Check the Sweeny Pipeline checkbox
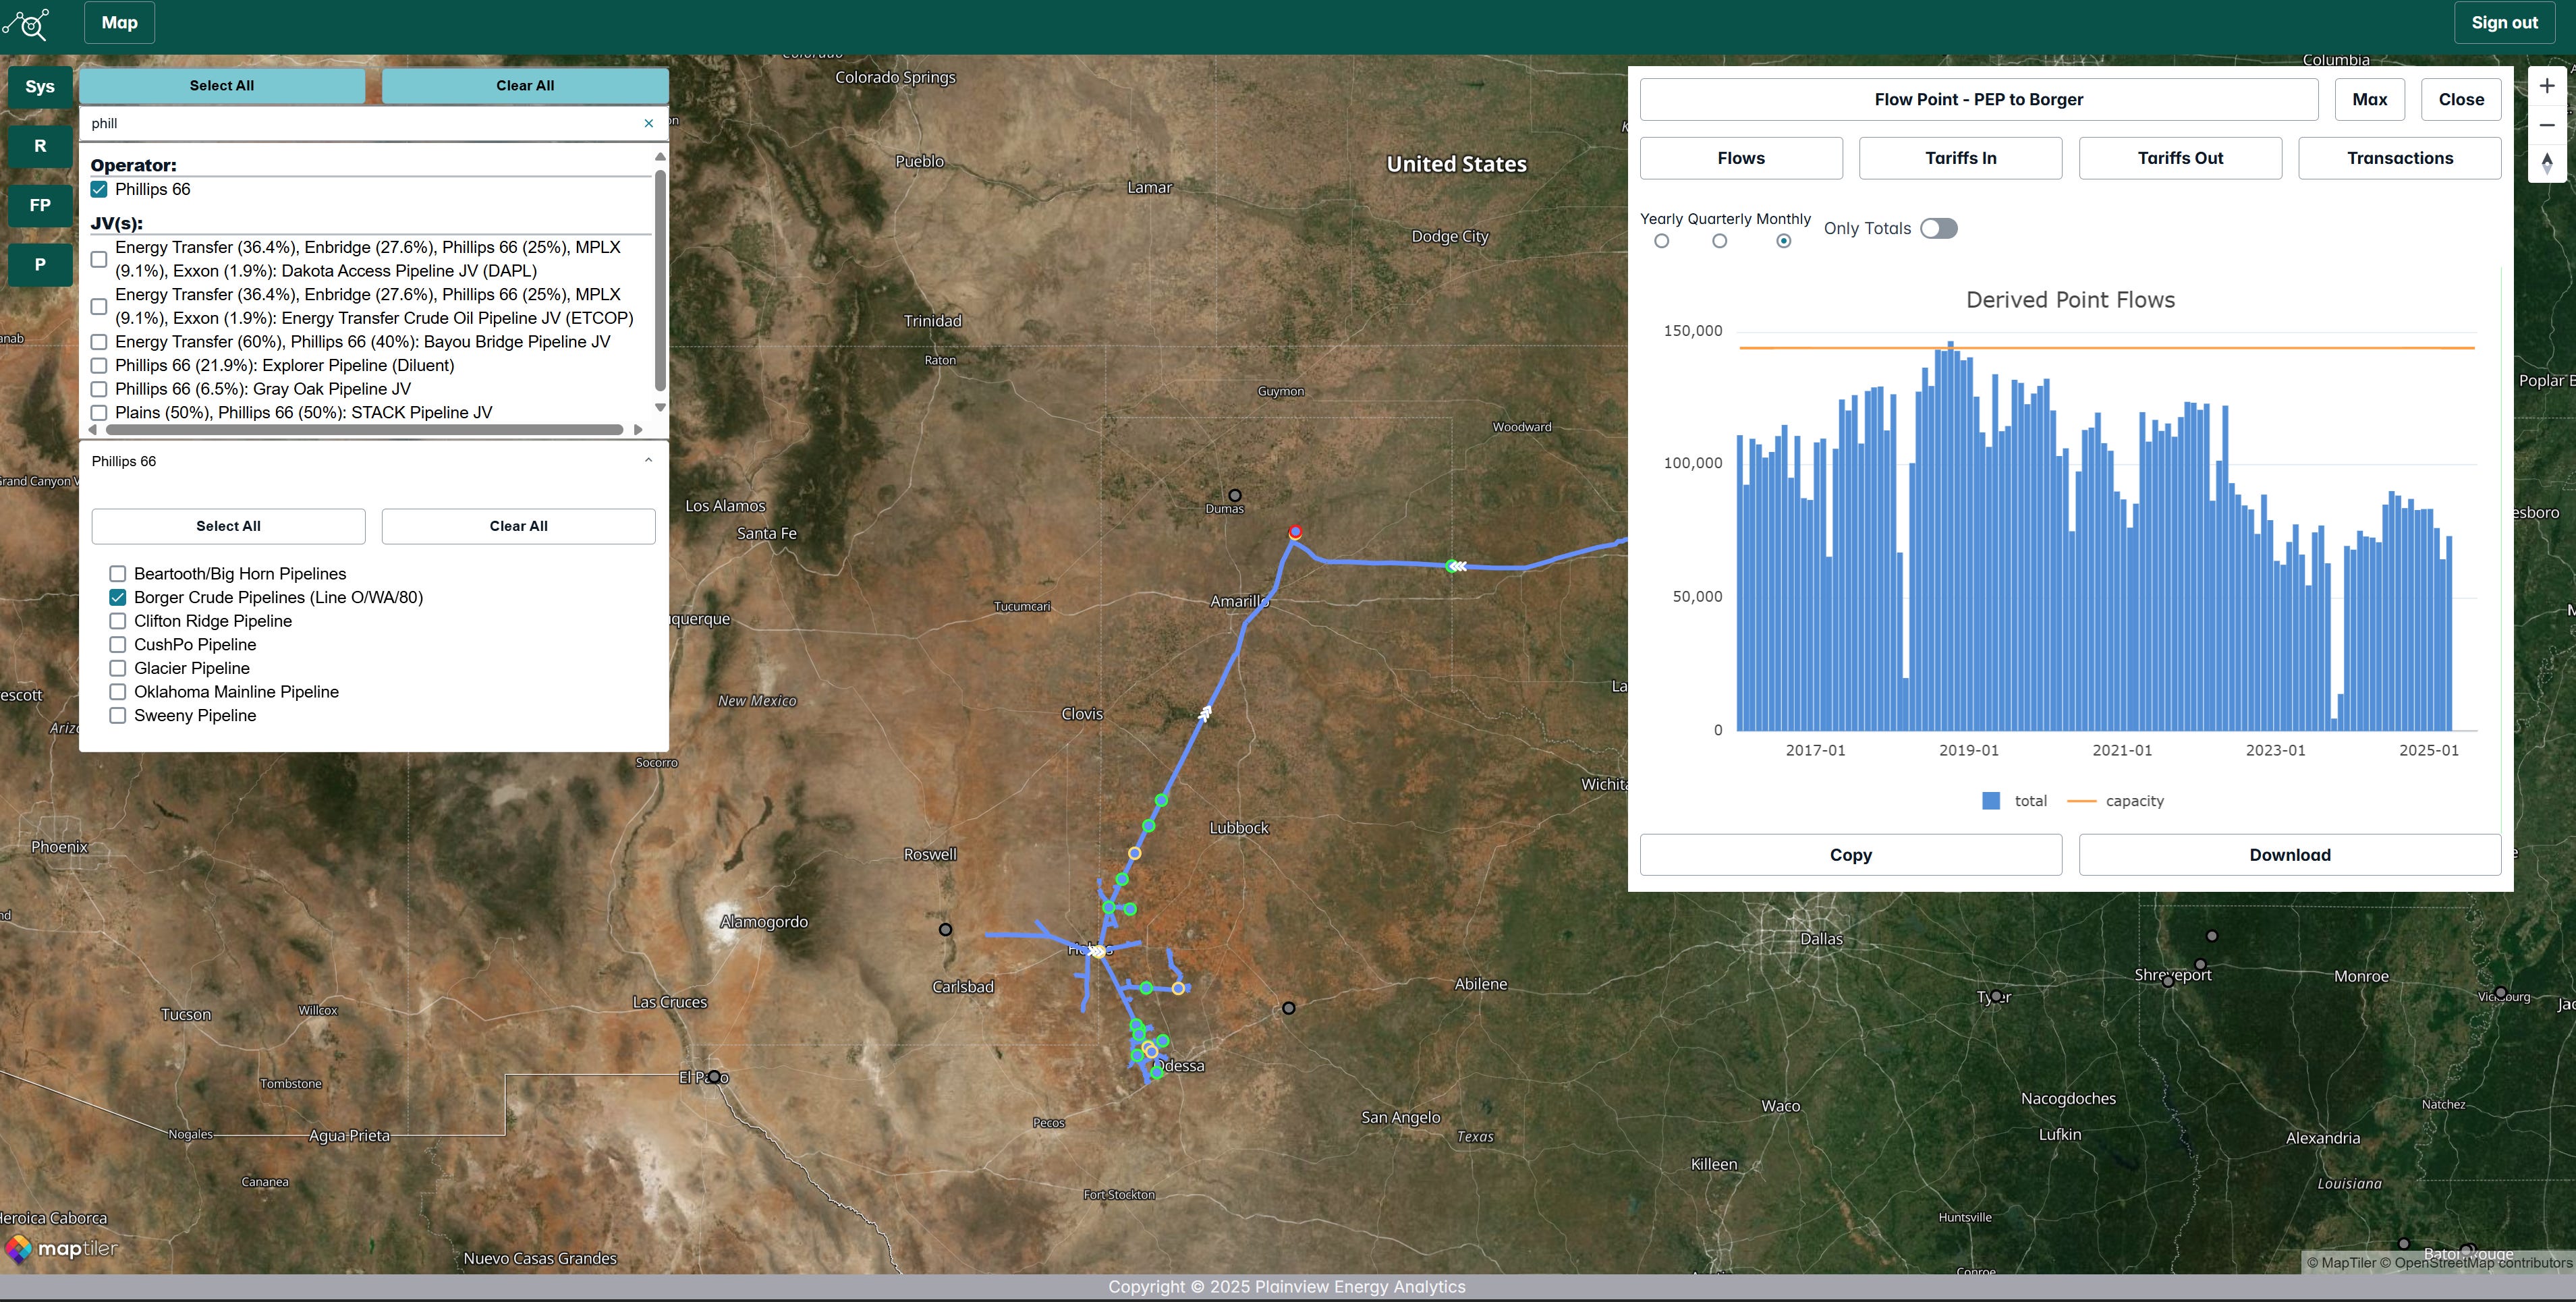The height and width of the screenshot is (1302, 2576). tap(118, 715)
